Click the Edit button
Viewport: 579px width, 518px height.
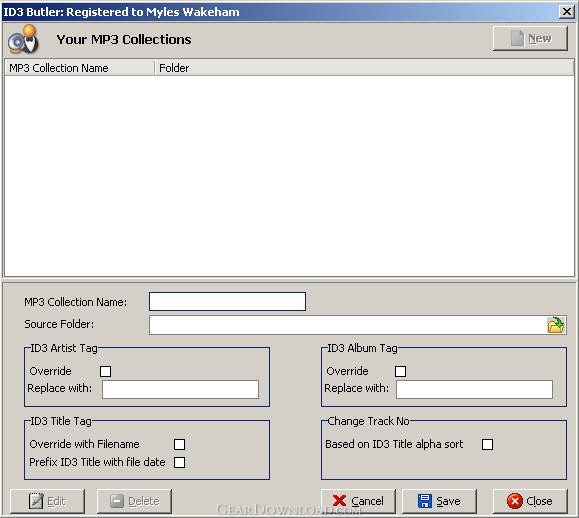point(47,501)
